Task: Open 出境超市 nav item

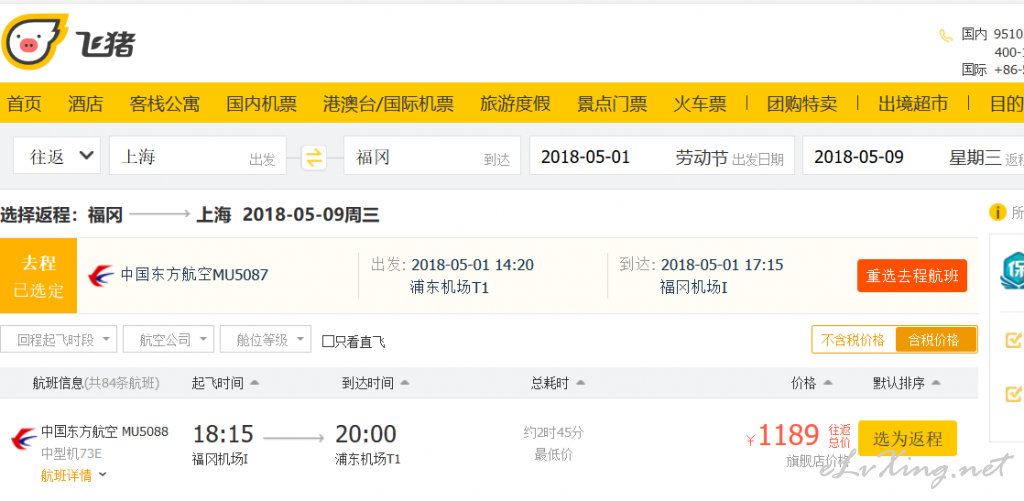Action: tap(913, 104)
